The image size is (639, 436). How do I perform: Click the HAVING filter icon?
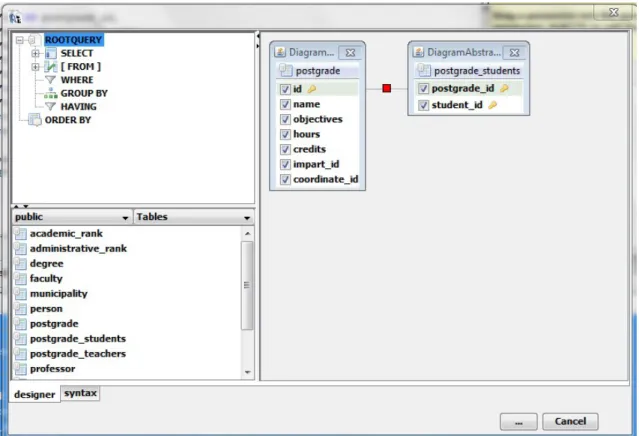point(51,107)
